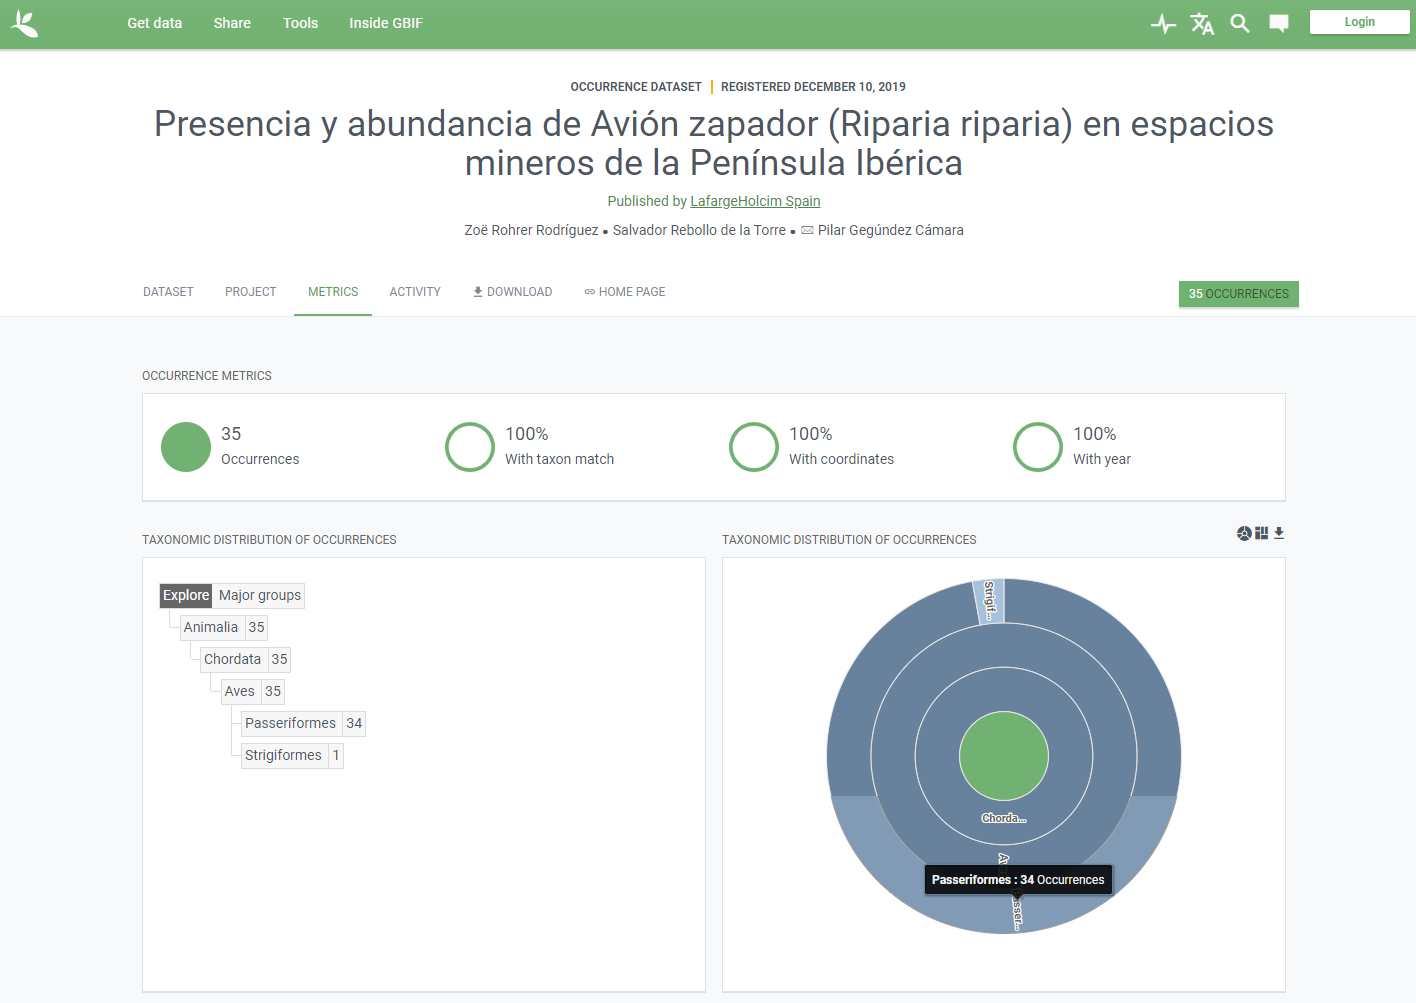Click the Strigiformes segment in the chart
Screen dimensions: 1416x1003
989,601
